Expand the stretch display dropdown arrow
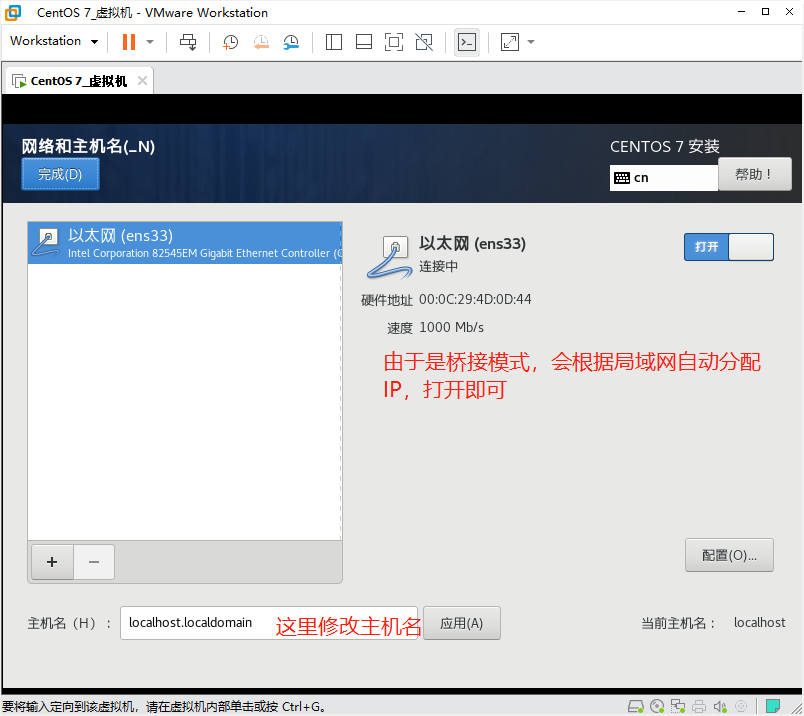Image resolution: width=804 pixels, height=716 pixels. 531,42
